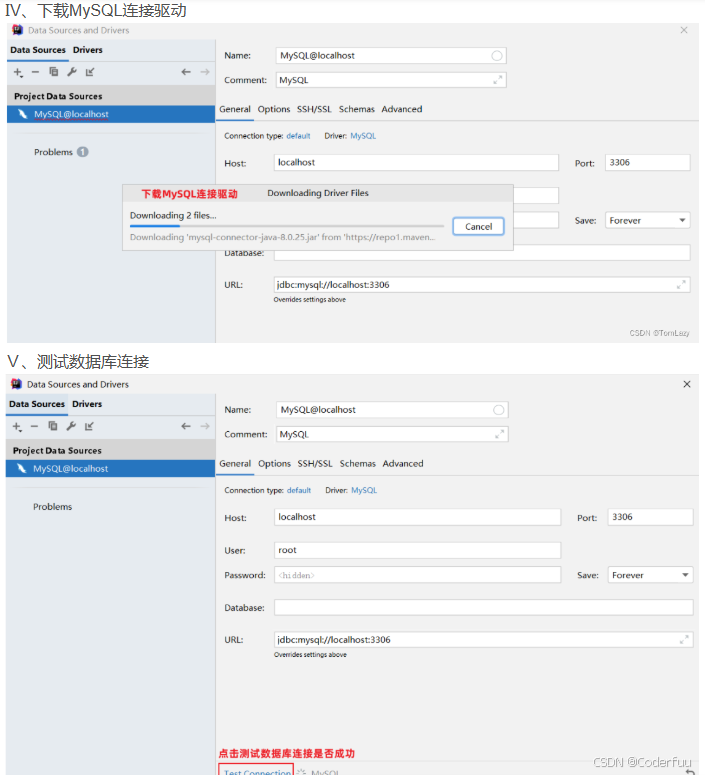
Task: Cancel the driver files download
Action: pyautogui.click(x=479, y=226)
